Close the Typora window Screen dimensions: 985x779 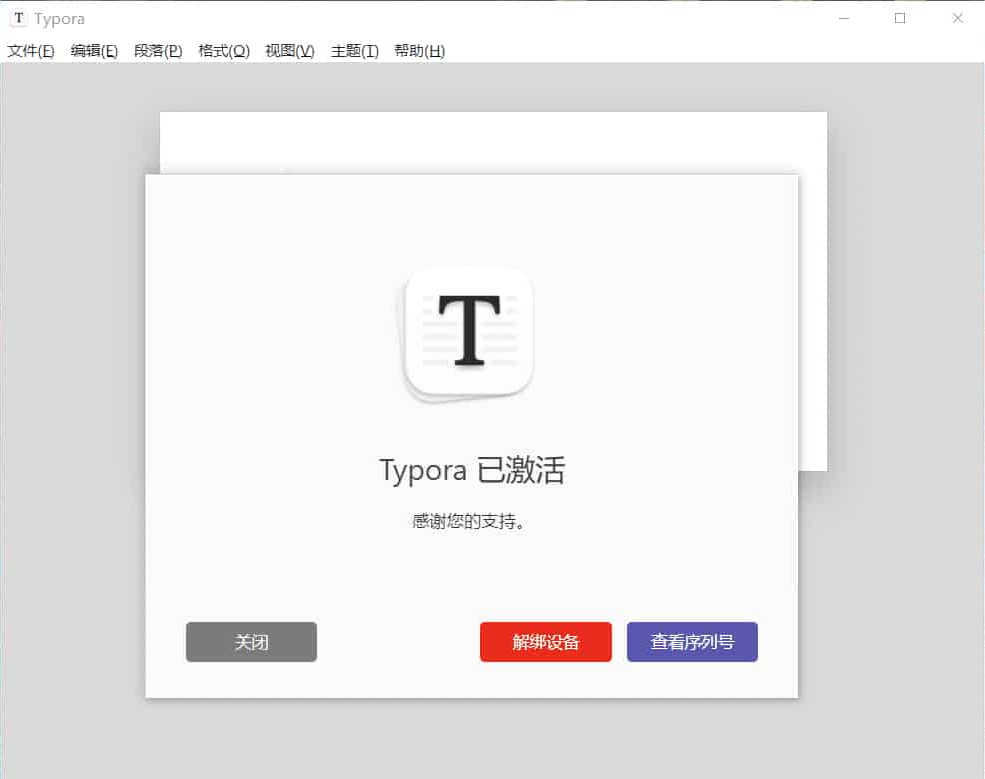pyautogui.click(x=957, y=18)
